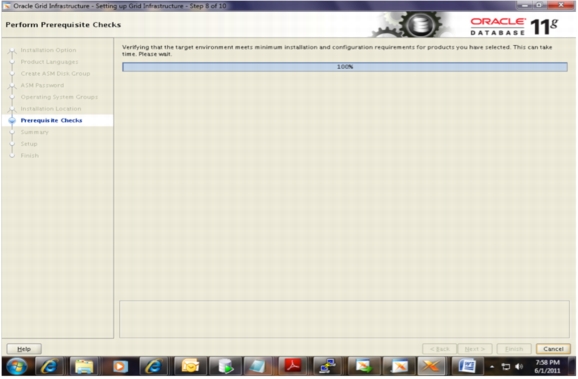Click the 'Verifying that the target environment' message
The height and width of the screenshot is (379, 578).
(337, 51)
